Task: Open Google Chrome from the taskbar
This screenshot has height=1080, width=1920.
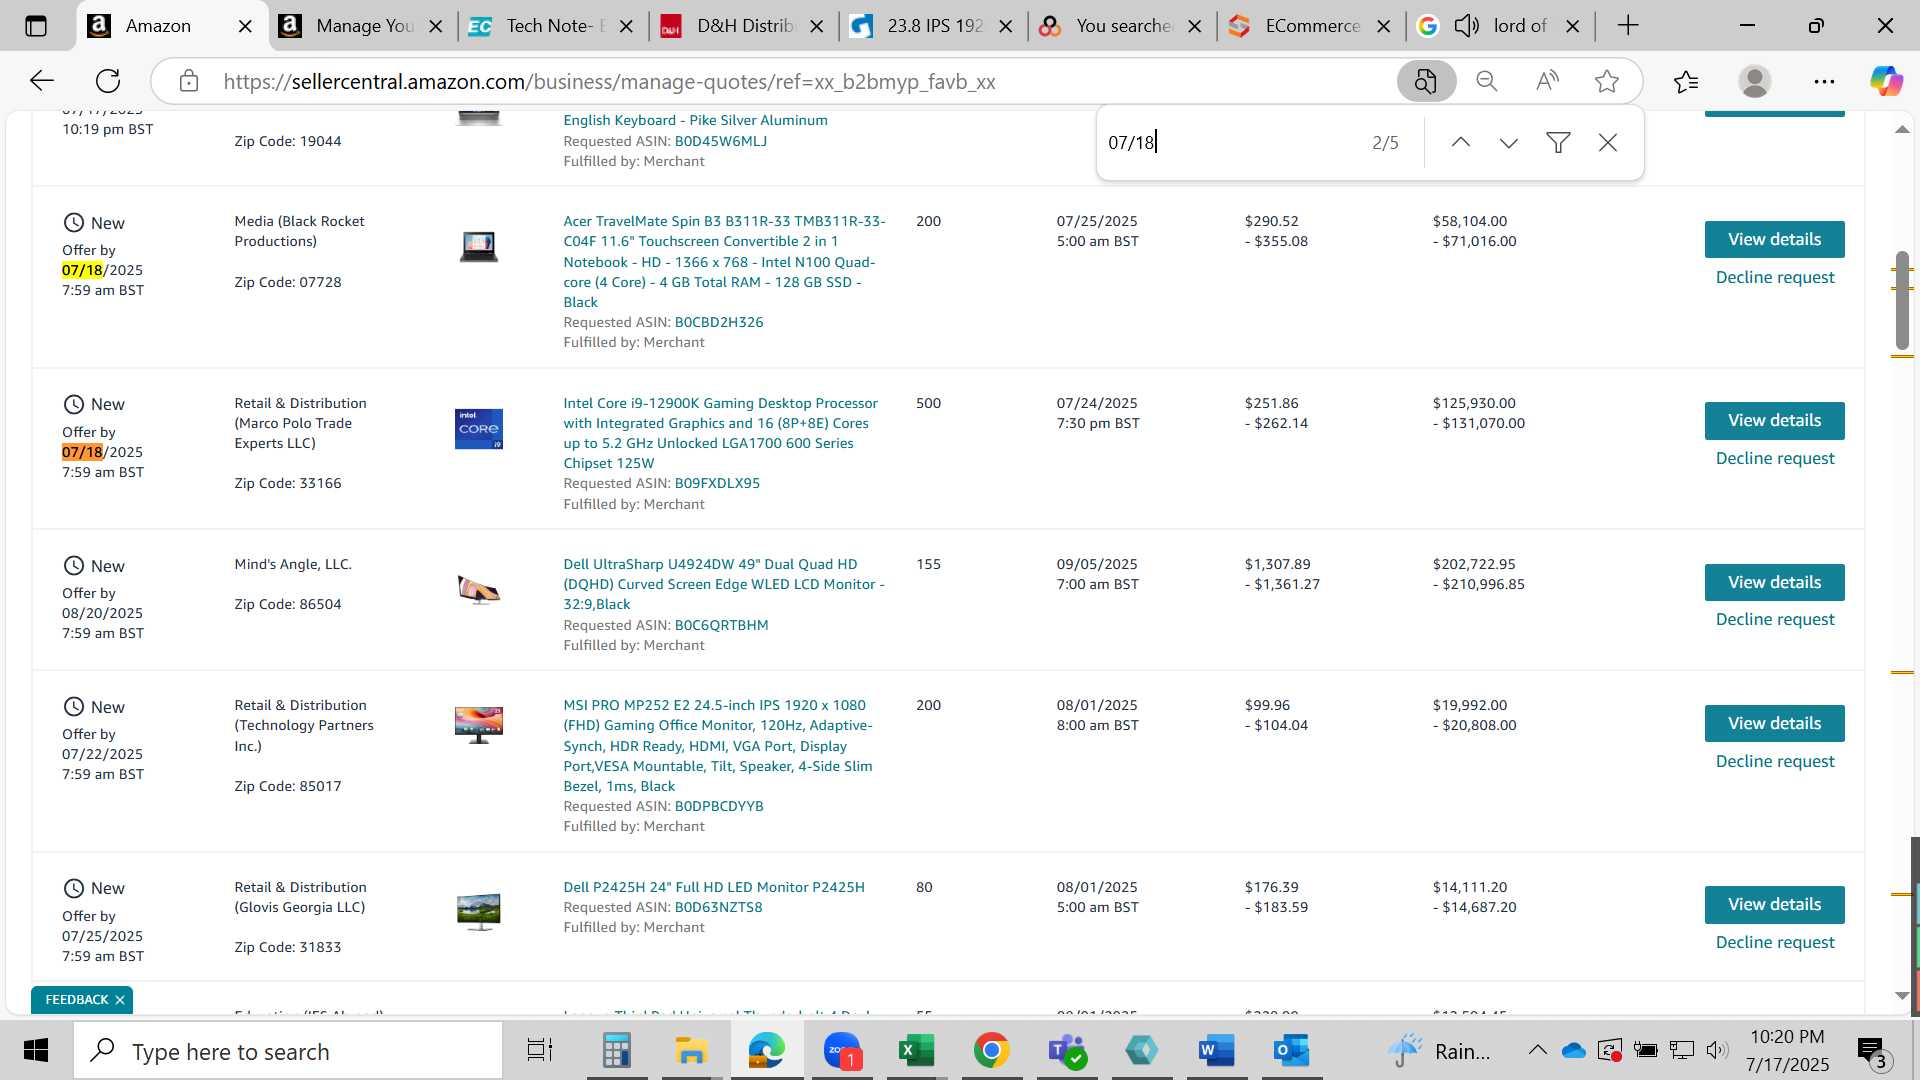Action: click(991, 1051)
